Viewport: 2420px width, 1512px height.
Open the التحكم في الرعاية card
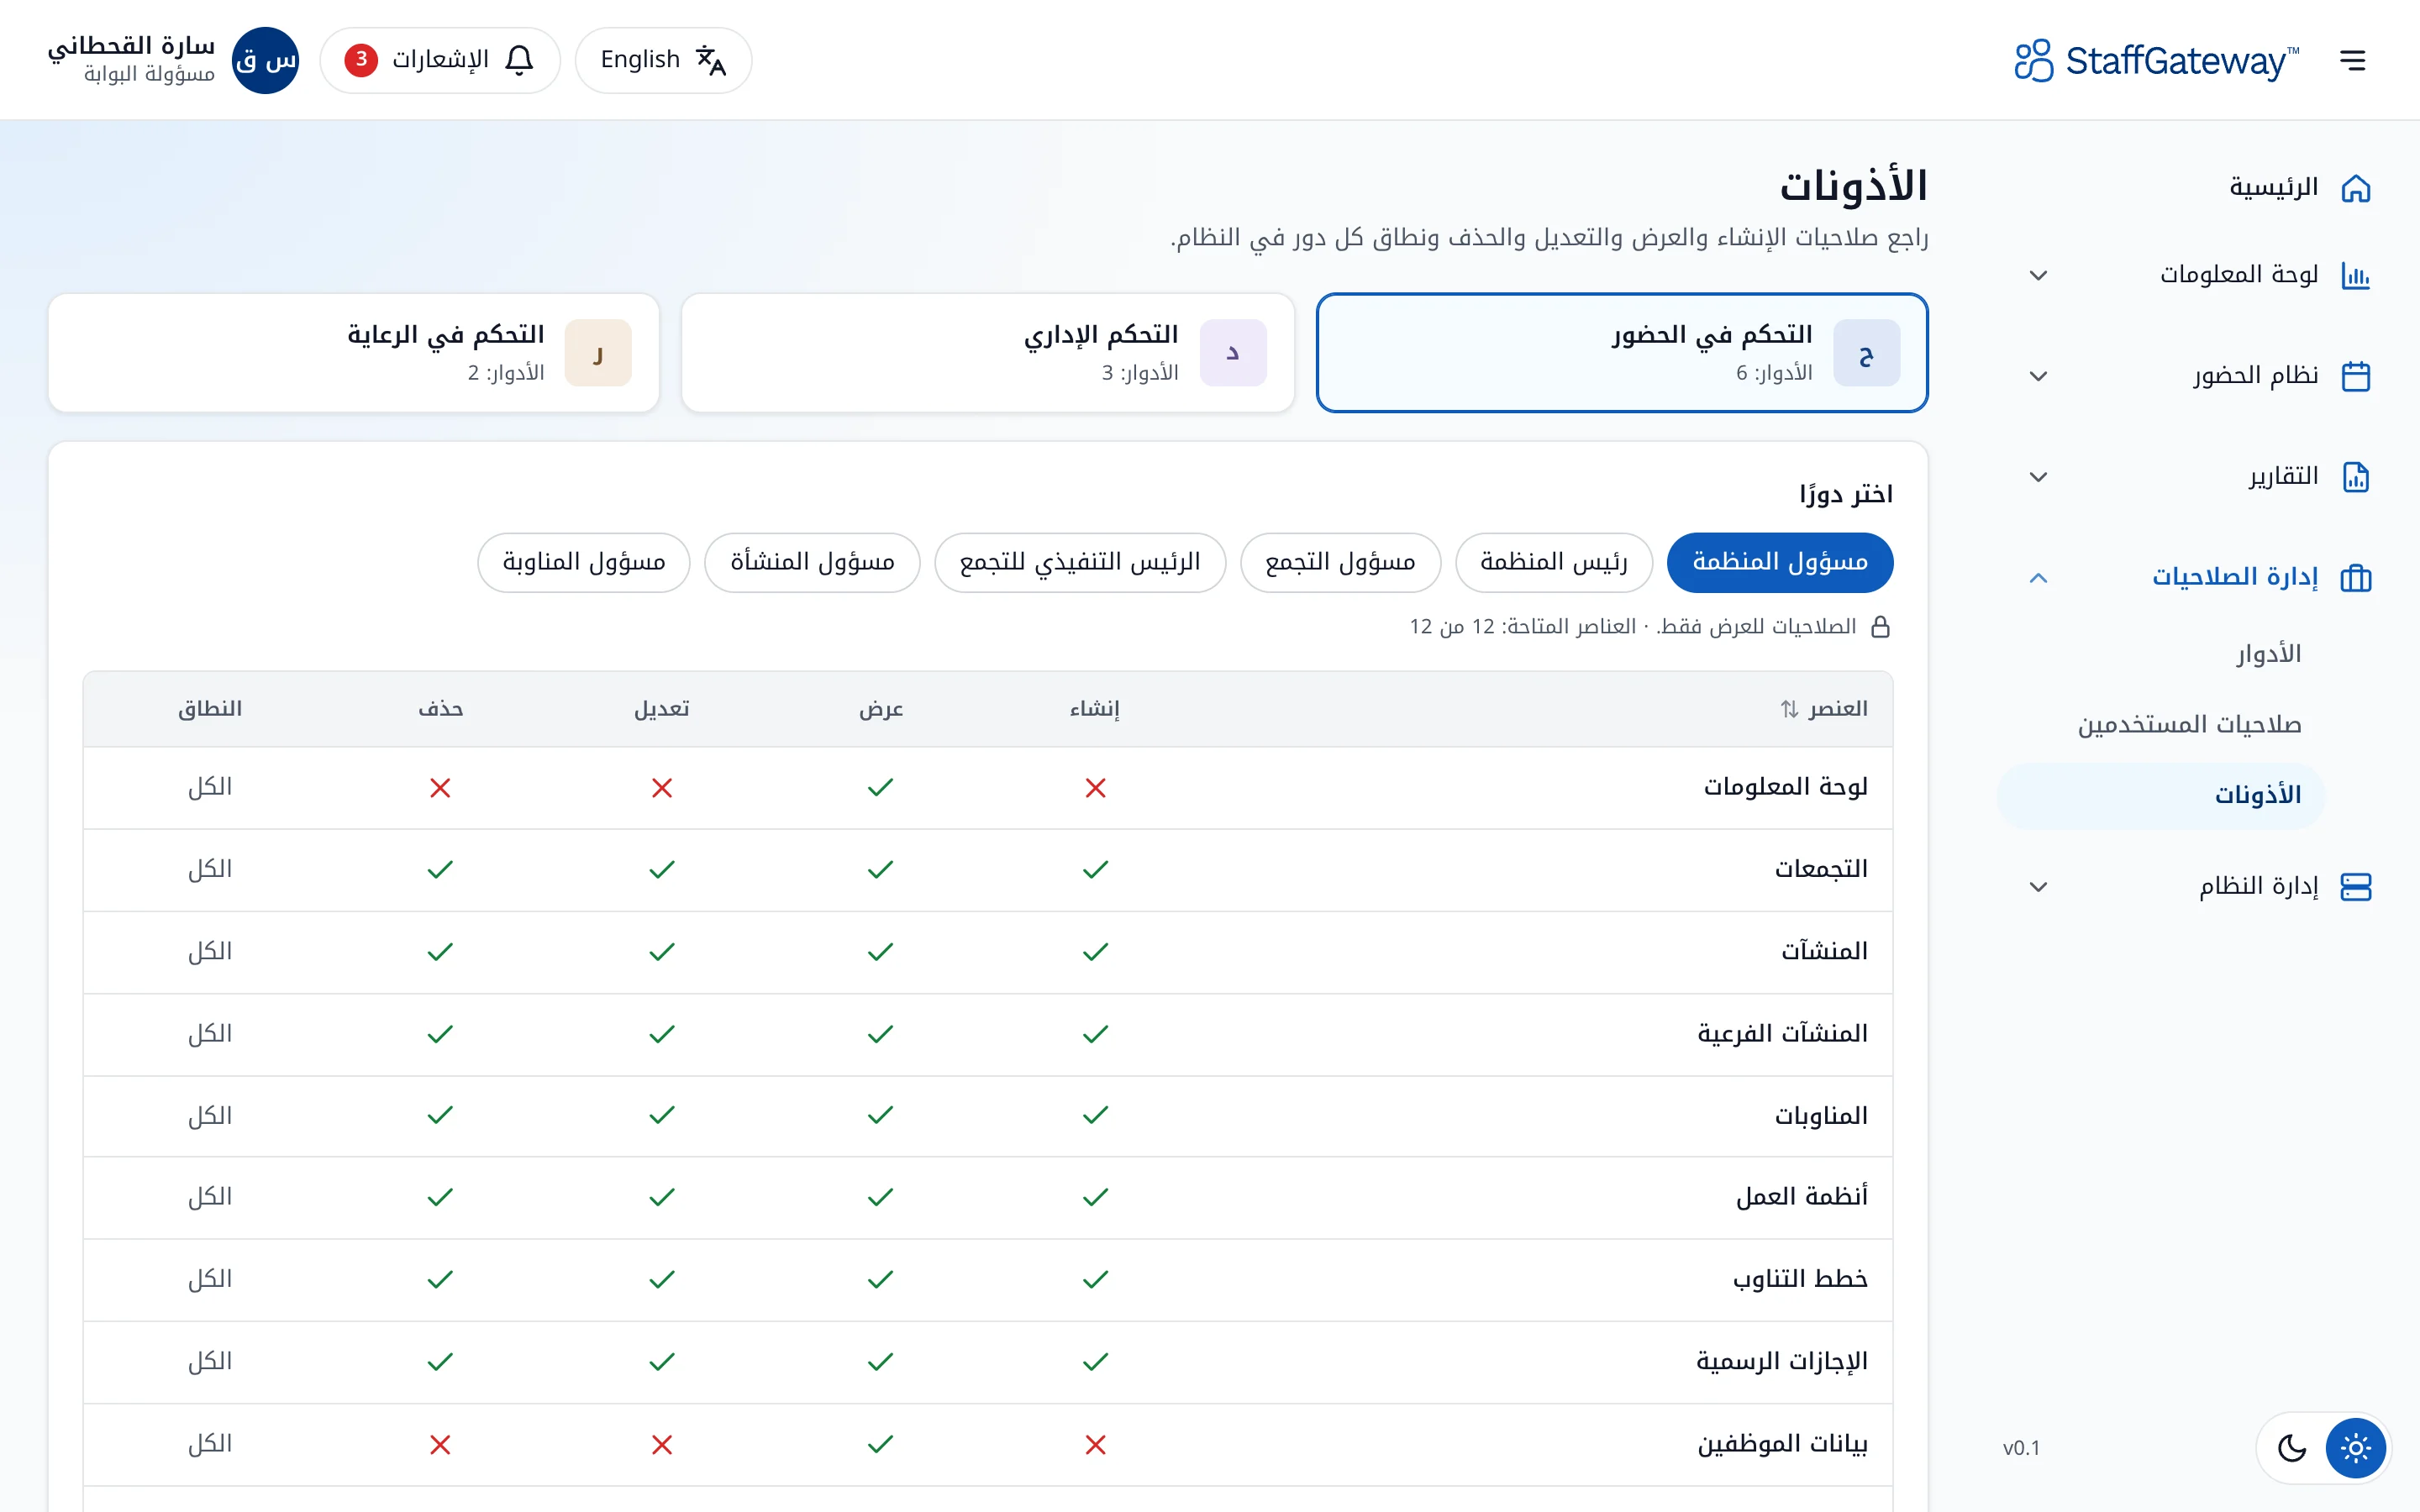(x=354, y=353)
